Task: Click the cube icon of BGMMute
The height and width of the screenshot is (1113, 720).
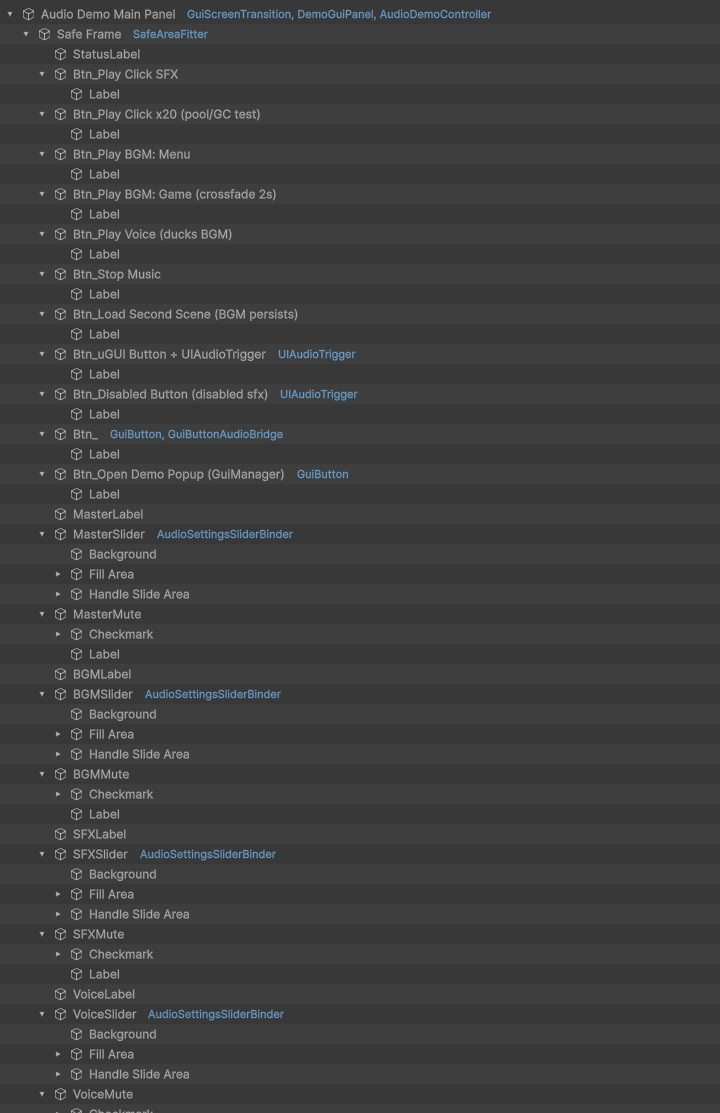Action: click(x=60, y=774)
